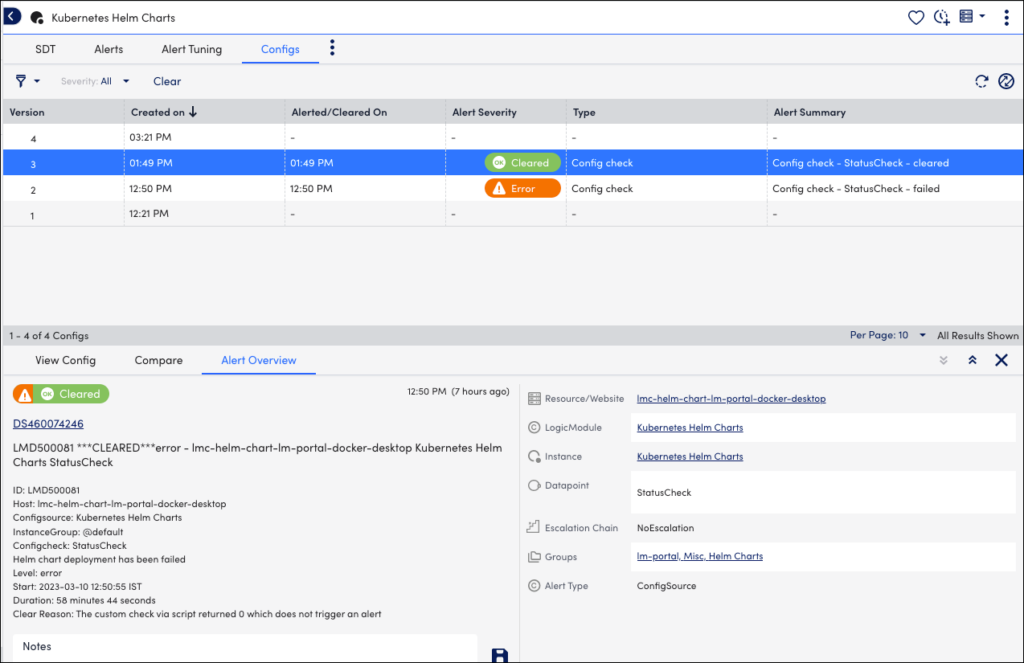
Task: Open the Compare tab
Action: [158, 360]
